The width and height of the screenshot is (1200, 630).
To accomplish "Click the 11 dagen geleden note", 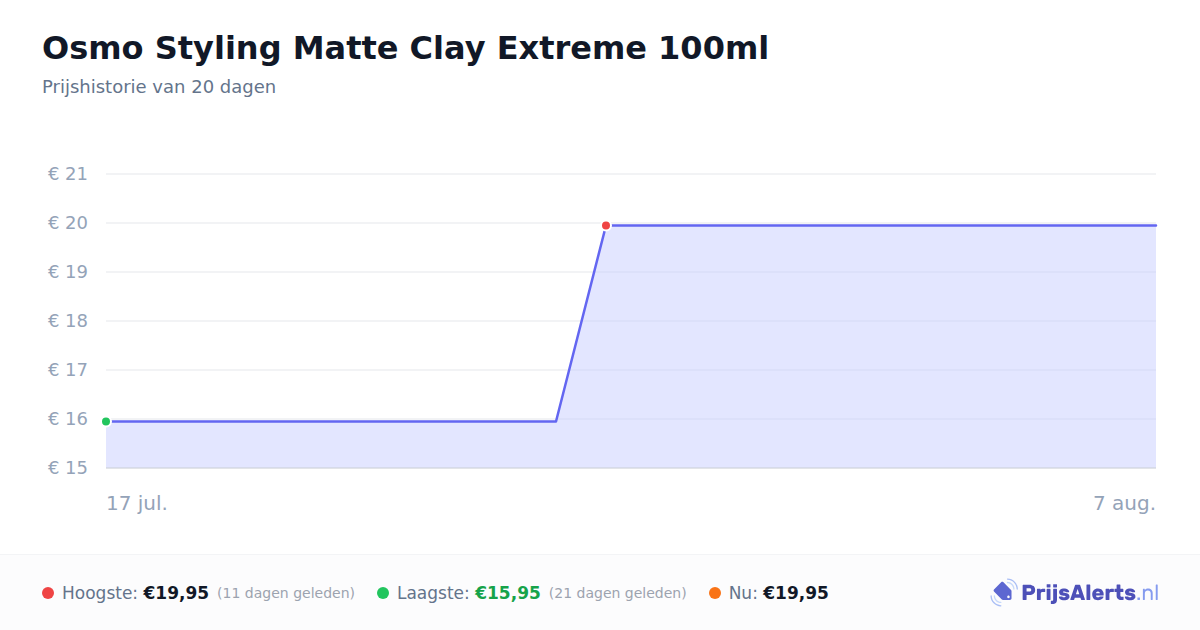I will pos(286,593).
